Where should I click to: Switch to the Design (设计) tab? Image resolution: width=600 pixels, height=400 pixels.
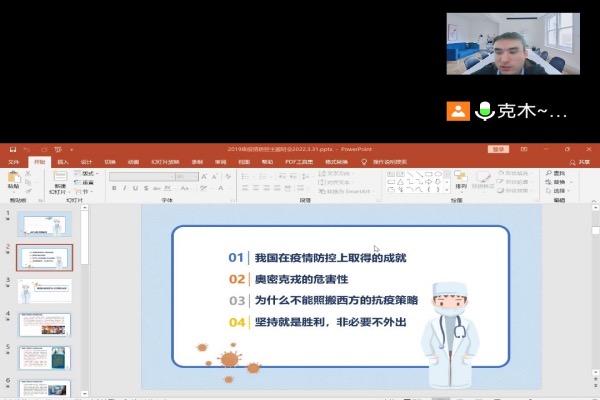pos(86,161)
